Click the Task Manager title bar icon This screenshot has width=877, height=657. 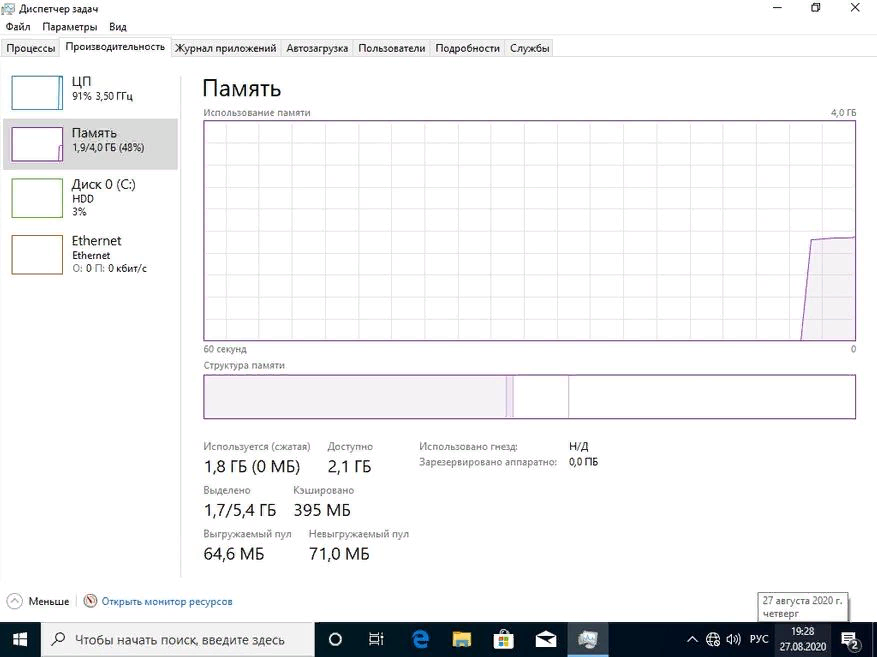click(x=8, y=9)
